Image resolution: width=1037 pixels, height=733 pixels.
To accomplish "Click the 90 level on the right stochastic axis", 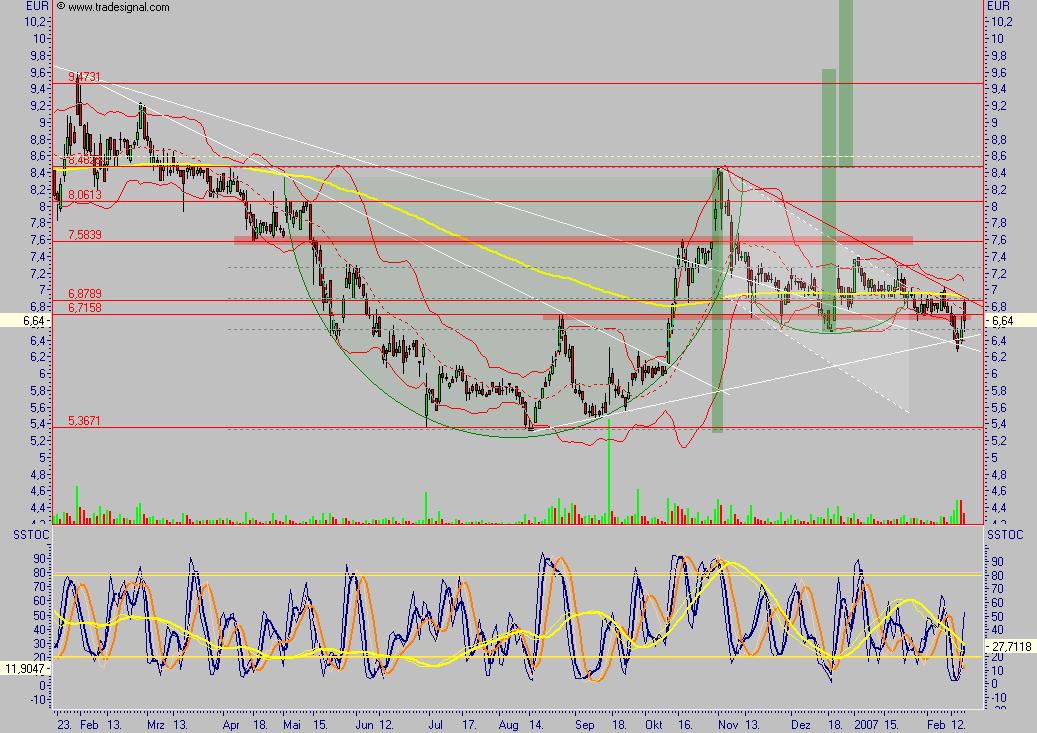I will pos(997,562).
